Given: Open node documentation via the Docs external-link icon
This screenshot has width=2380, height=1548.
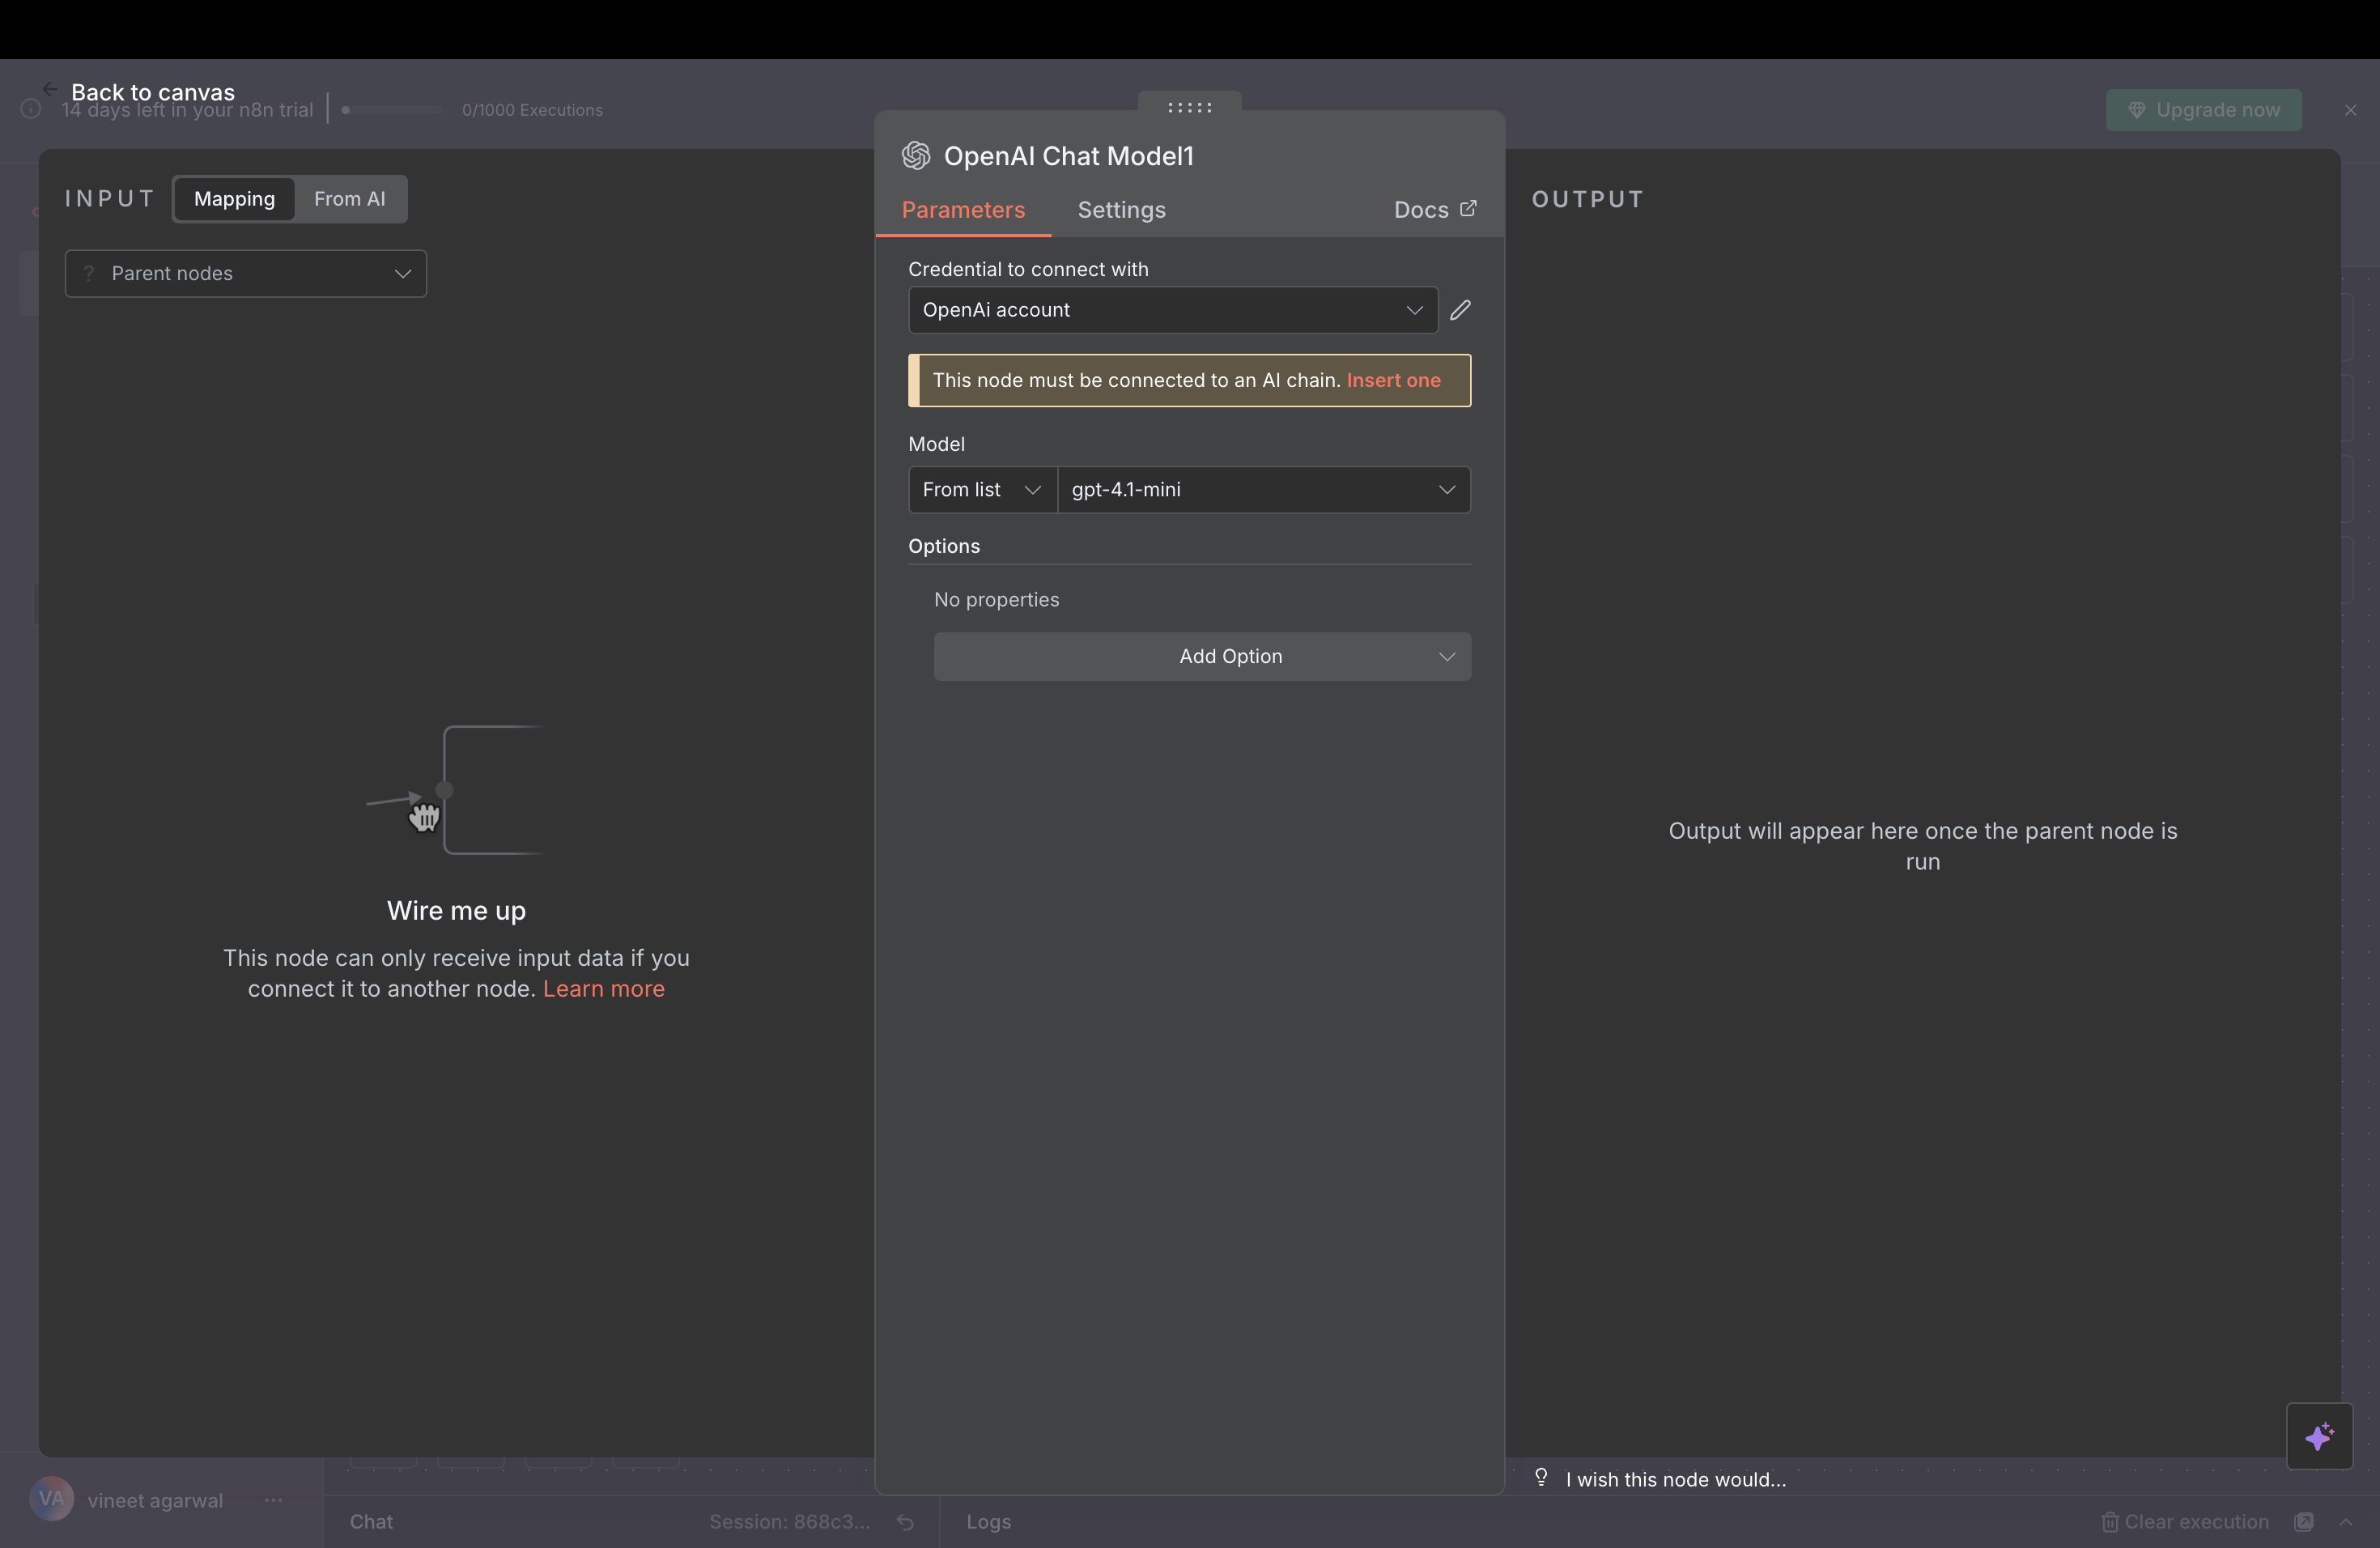Looking at the screenshot, I should pyautogui.click(x=1469, y=209).
